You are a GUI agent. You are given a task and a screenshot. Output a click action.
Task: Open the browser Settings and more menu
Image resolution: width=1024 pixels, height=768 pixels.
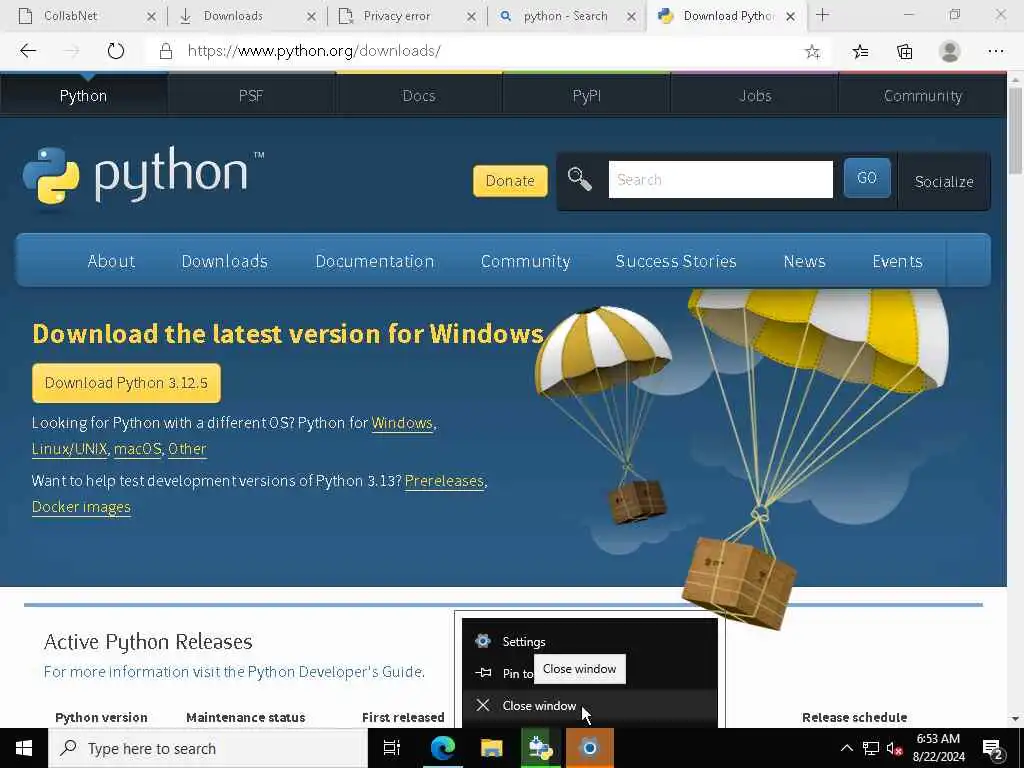coord(995,51)
